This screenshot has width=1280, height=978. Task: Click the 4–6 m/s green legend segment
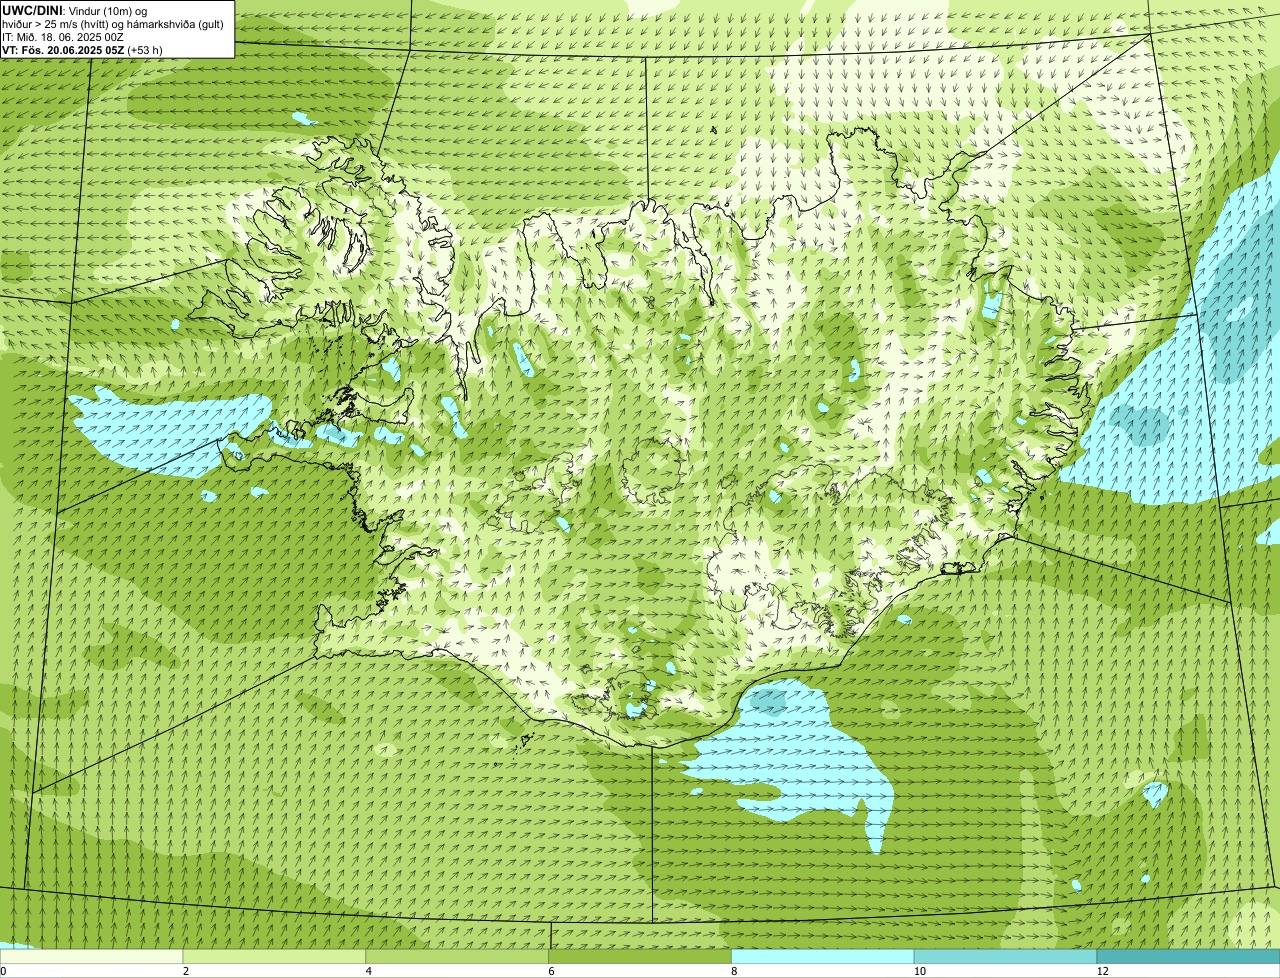pos(457,957)
